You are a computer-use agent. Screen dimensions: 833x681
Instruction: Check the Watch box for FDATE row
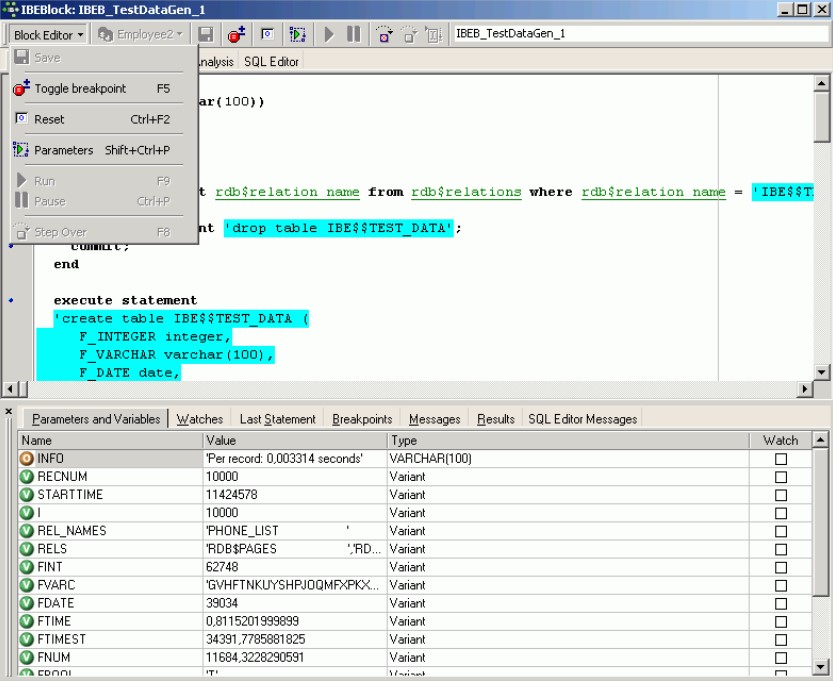click(781, 603)
